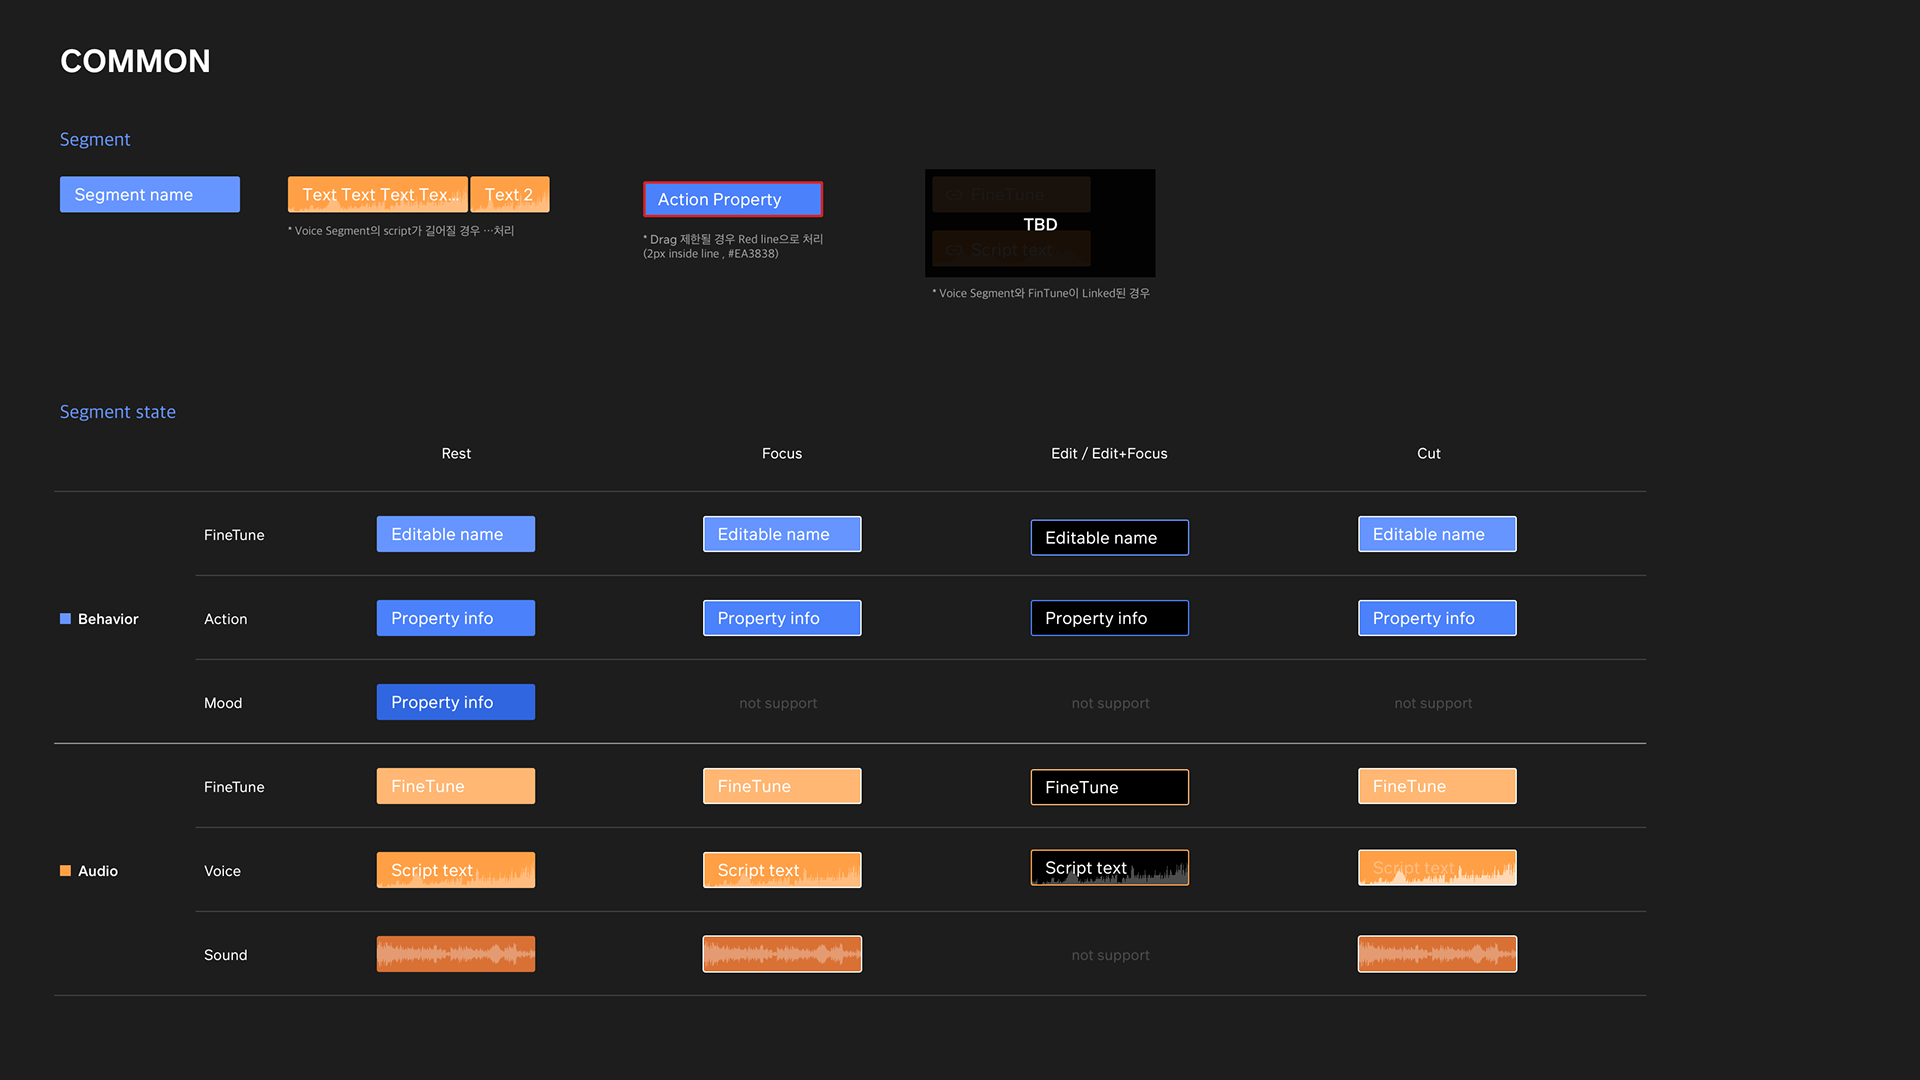
Task: Click the Segment state section heading
Action: 117,412
